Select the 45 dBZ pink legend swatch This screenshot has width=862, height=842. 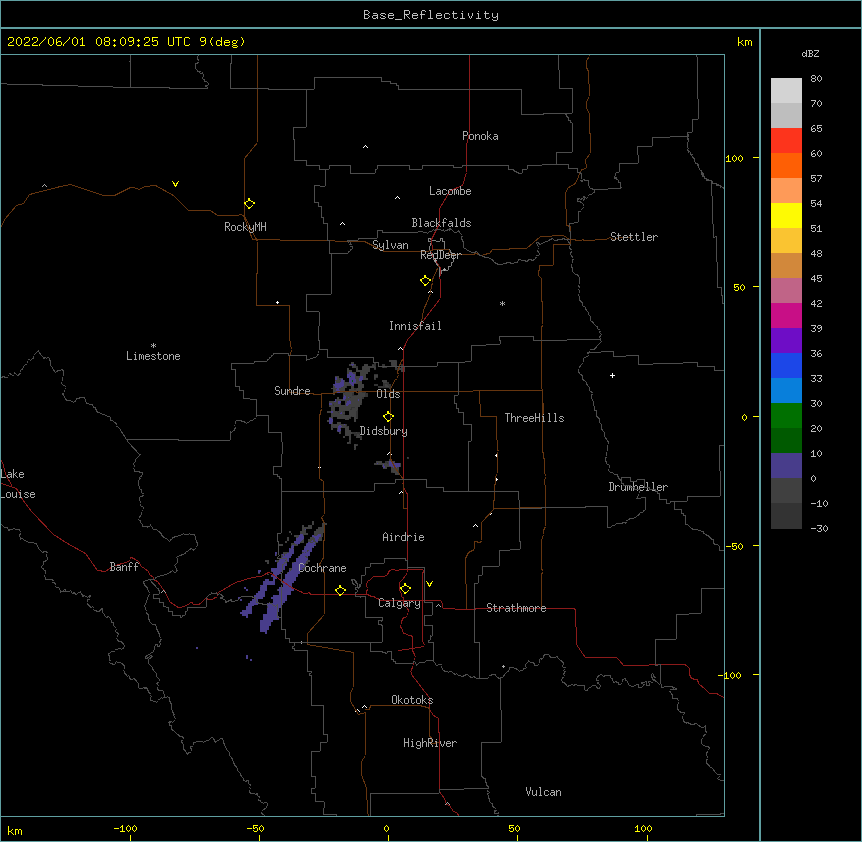pyautogui.click(x=786, y=291)
